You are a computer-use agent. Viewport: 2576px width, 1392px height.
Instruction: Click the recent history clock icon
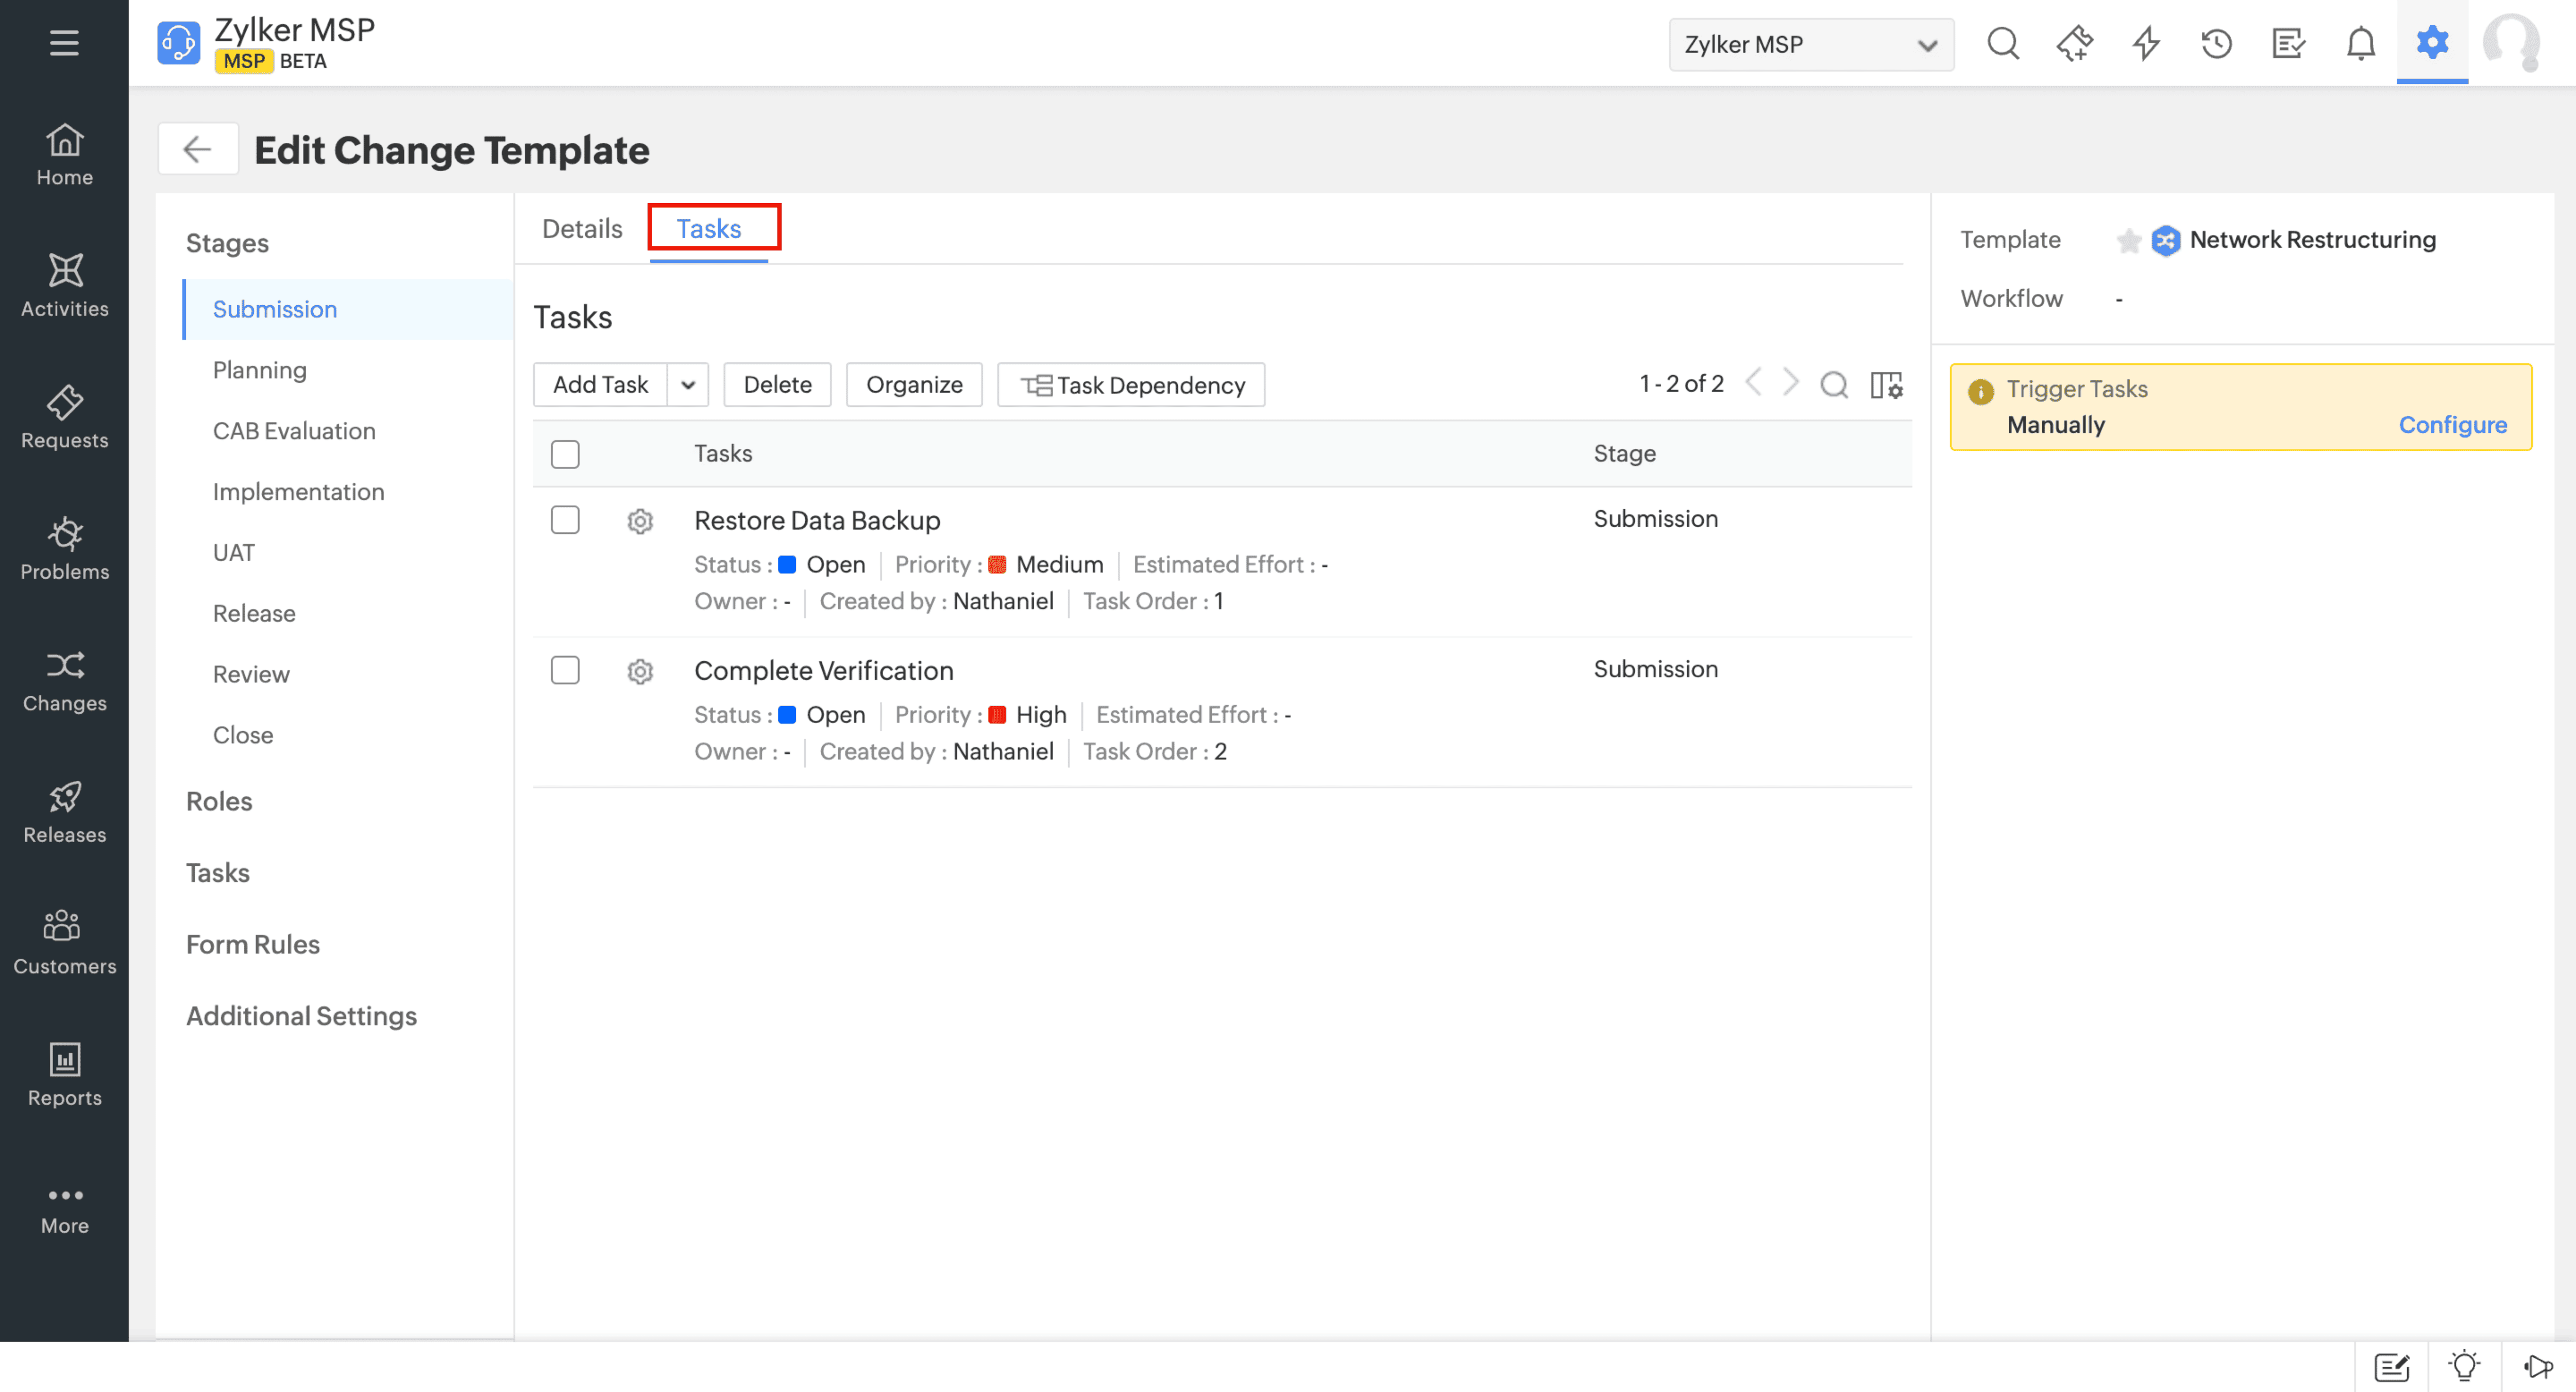coord(2216,43)
